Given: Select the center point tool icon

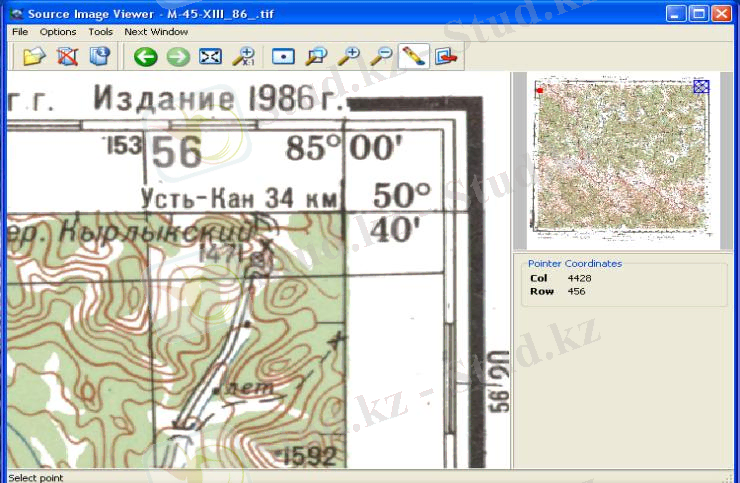Looking at the screenshot, I should tap(284, 56).
